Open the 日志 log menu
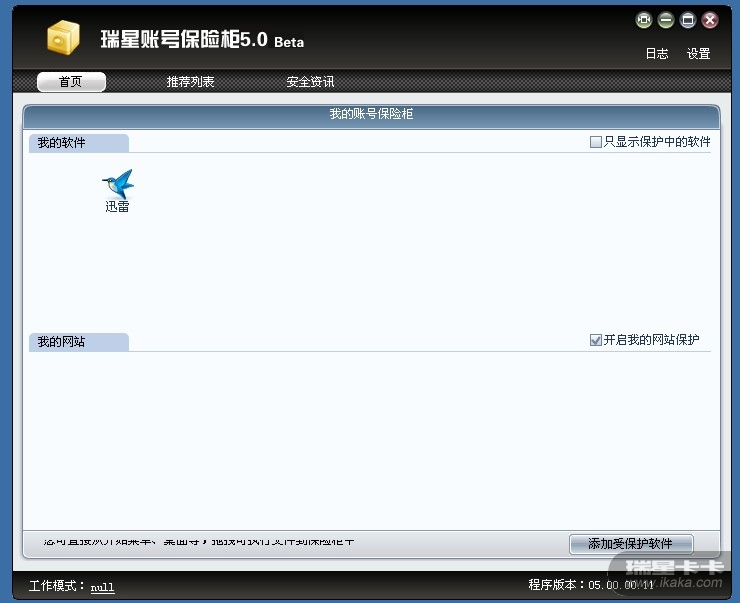The image size is (740, 603). [x=657, y=54]
